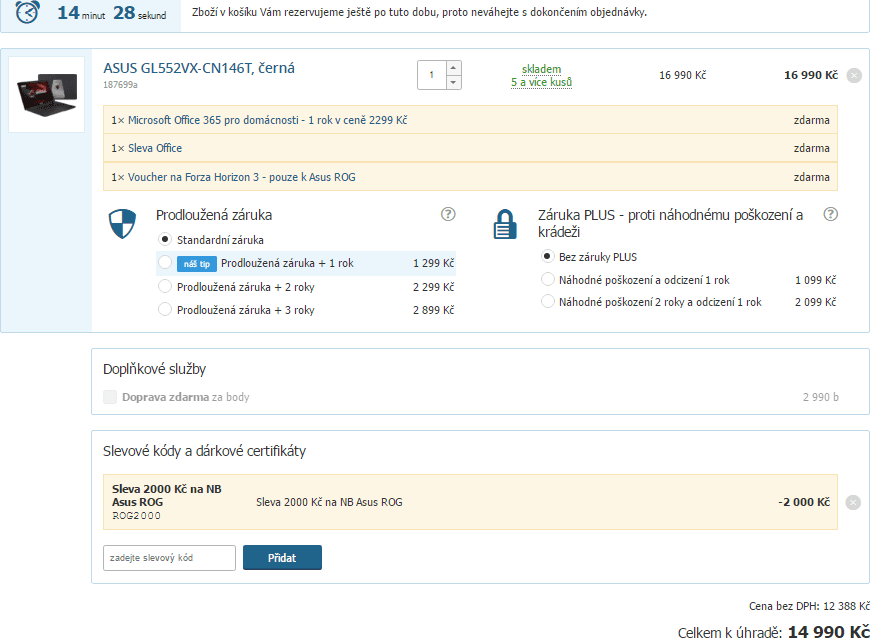Image resolution: width=877 pixels, height=642 pixels.
Task: Click 'Slevové kódy a dárkové certifikáty' heading
Action: 205,451
